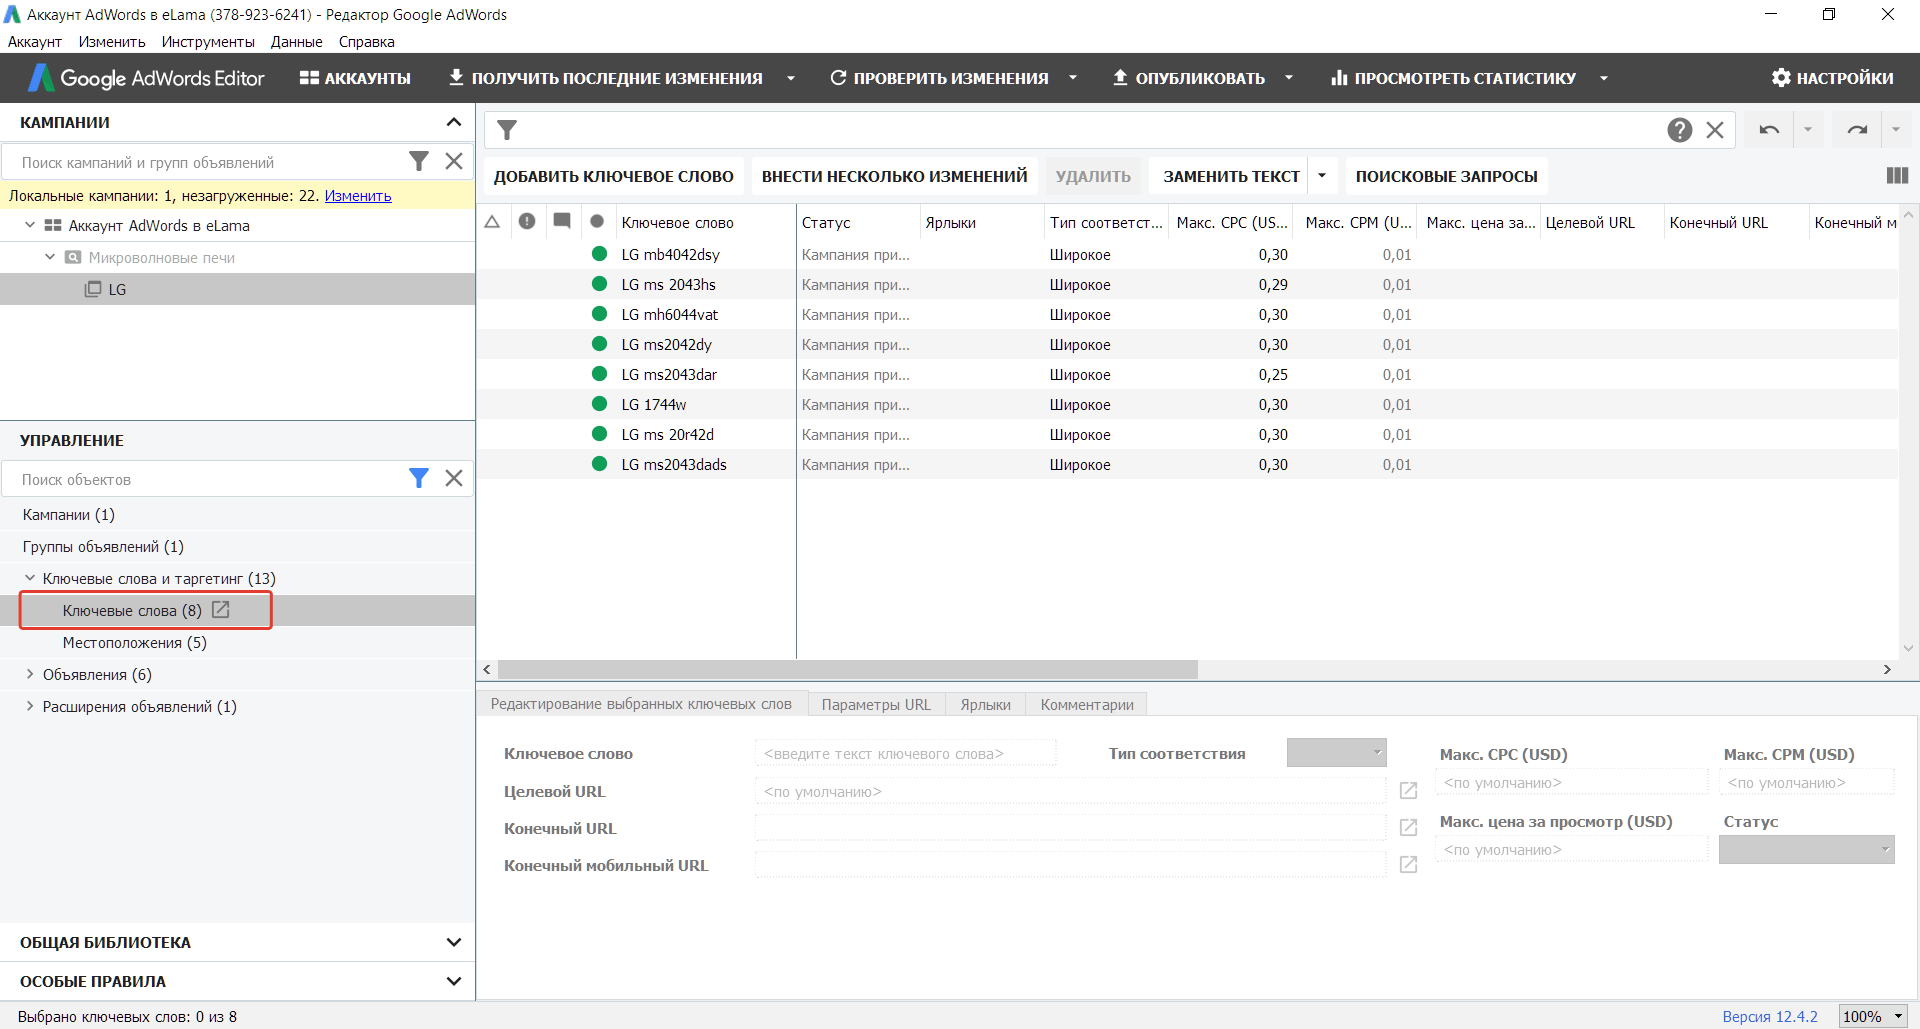Expand Расширения объявлений (1) section
1920x1029 pixels.
coord(30,706)
